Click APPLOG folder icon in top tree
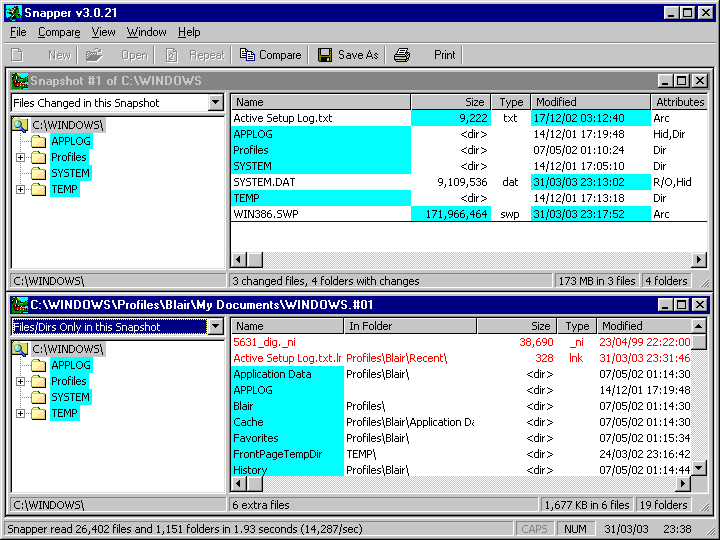 pos(39,141)
